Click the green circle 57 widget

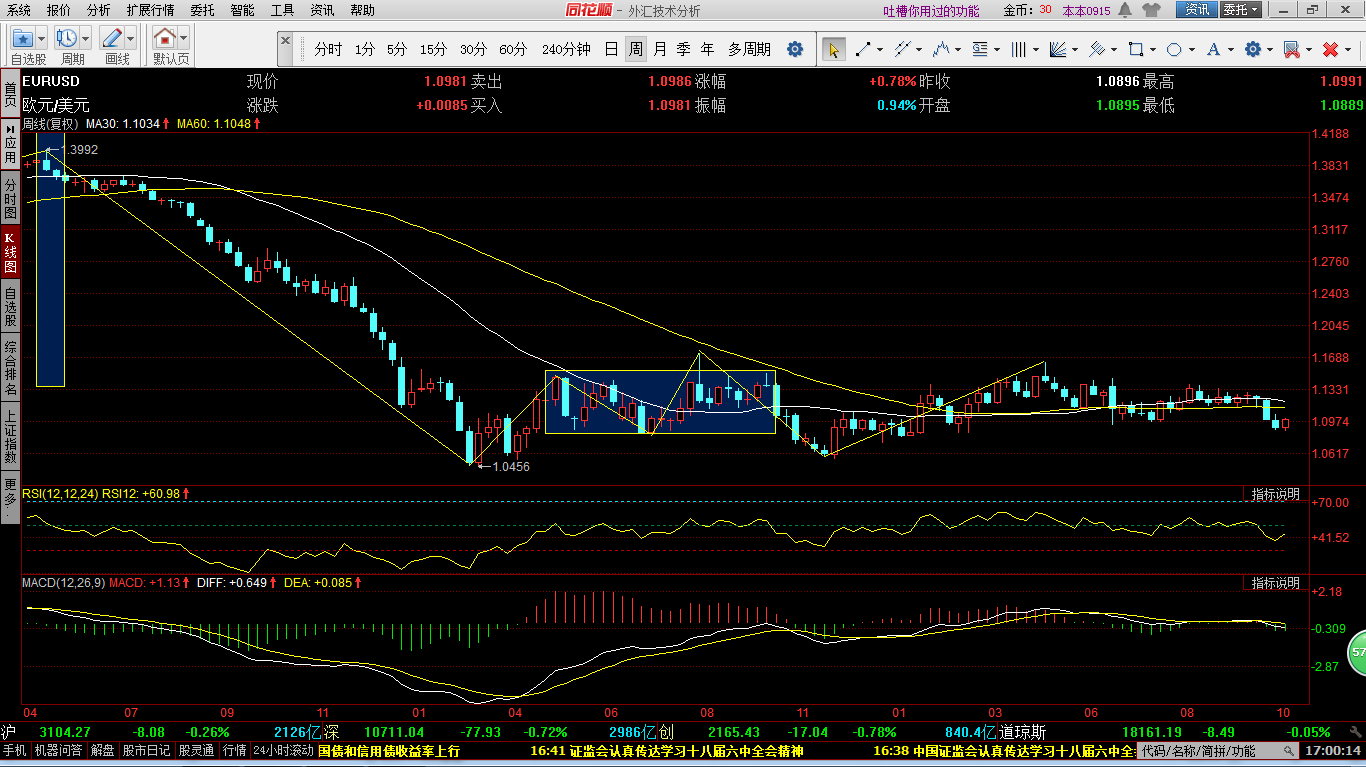pos(1357,652)
